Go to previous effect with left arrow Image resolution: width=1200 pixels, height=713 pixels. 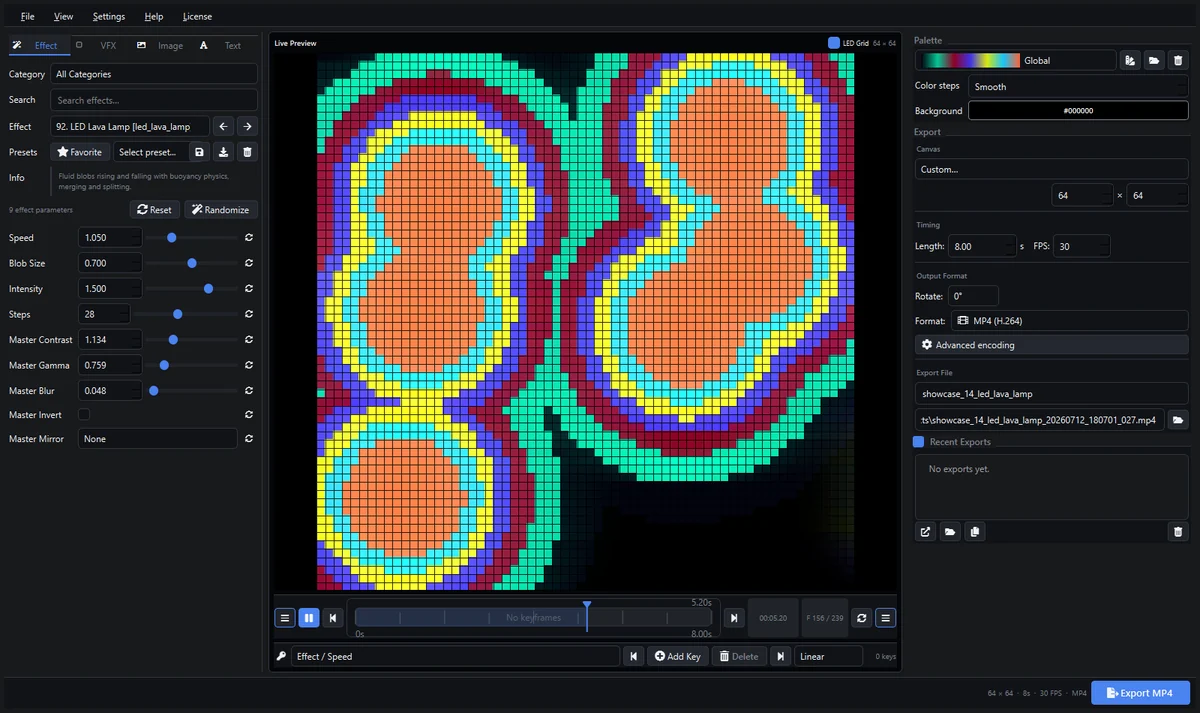(223, 126)
